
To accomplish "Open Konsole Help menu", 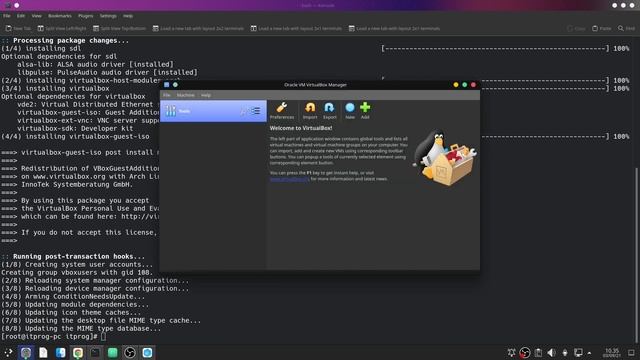I will (x=128, y=16).
